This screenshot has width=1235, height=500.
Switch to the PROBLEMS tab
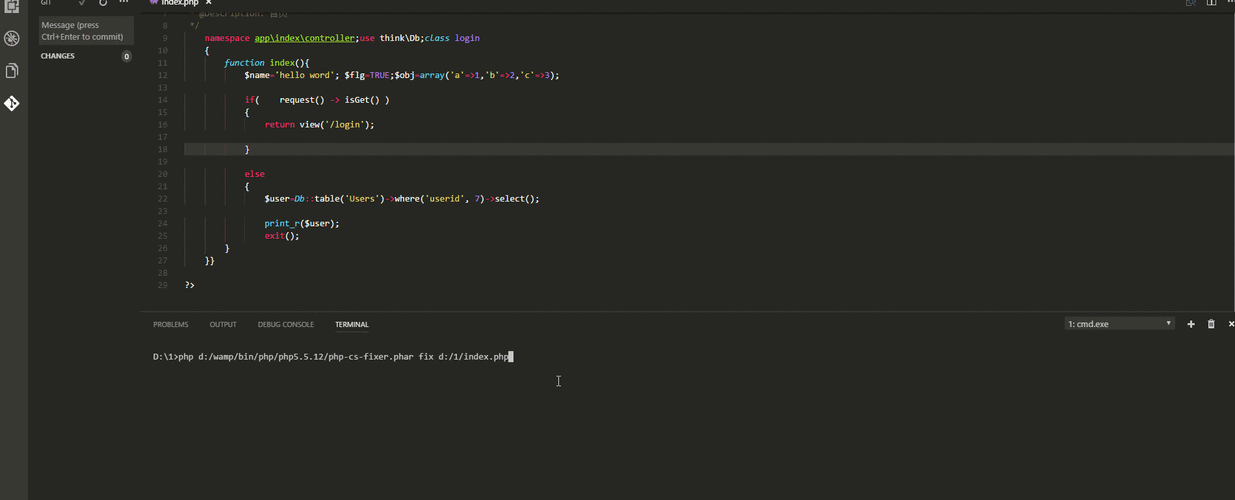point(170,324)
